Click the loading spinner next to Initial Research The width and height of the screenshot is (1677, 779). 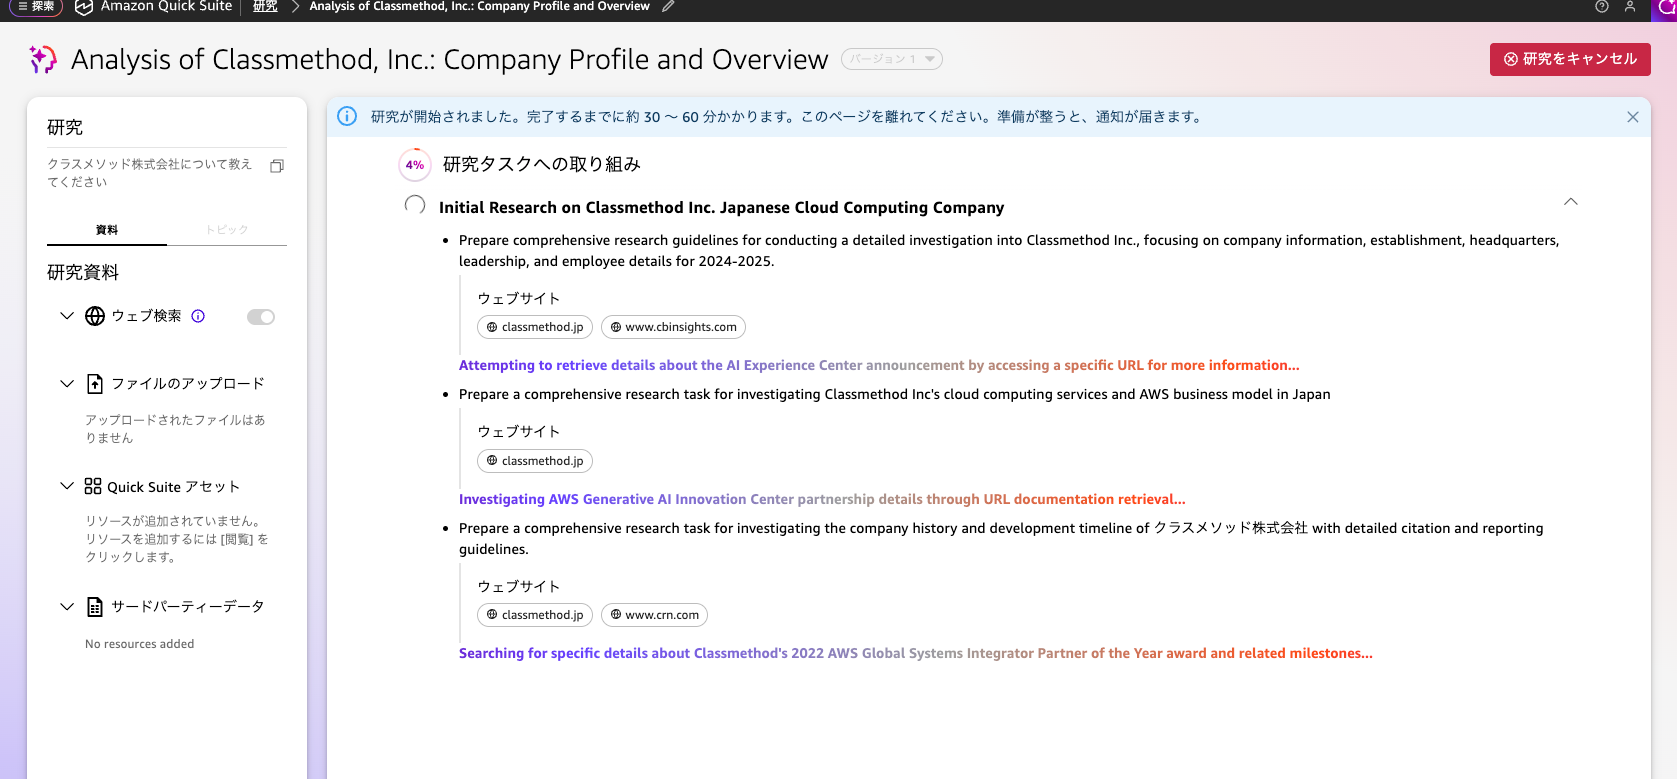[415, 206]
